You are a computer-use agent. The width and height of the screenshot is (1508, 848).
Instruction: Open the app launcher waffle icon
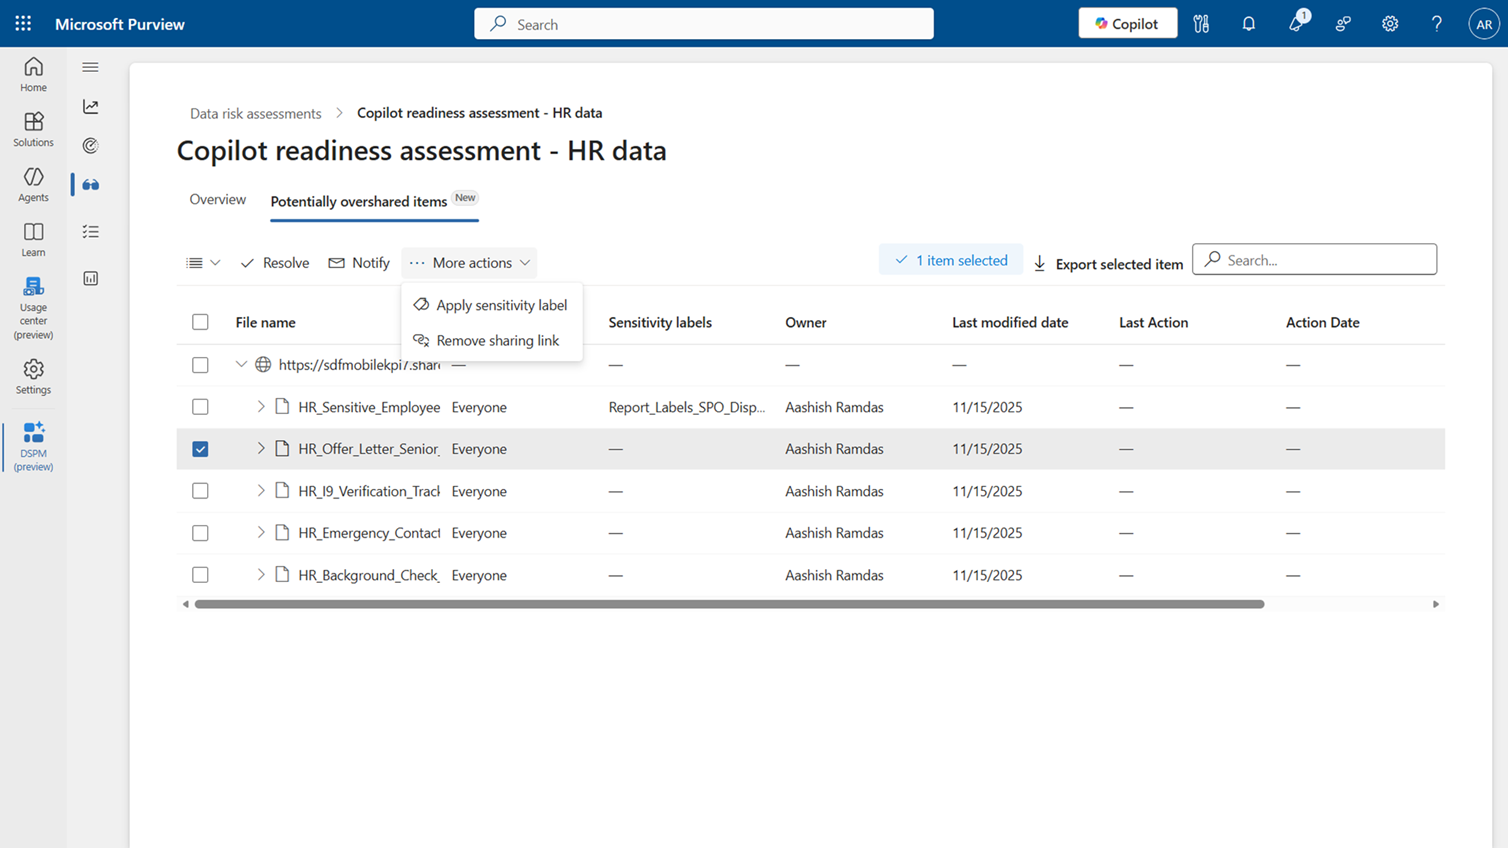[x=23, y=24]
